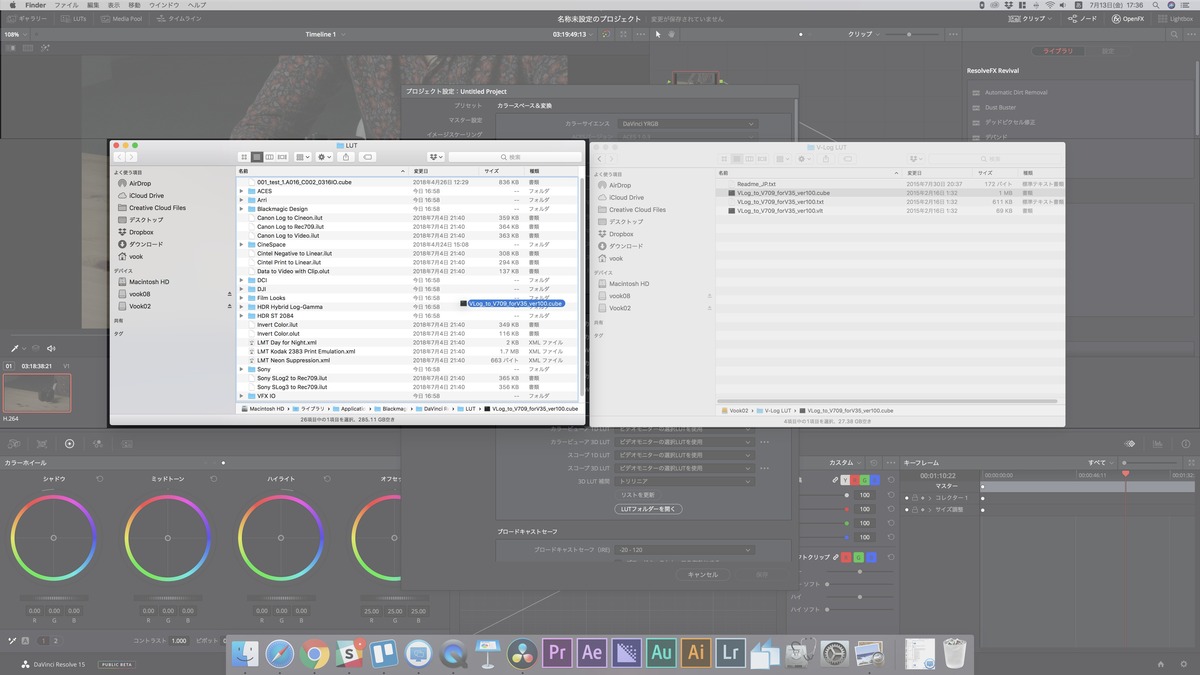1200x675 pixels.
Task: Launch Premiere Pro from the Dock
Action: 557,653
